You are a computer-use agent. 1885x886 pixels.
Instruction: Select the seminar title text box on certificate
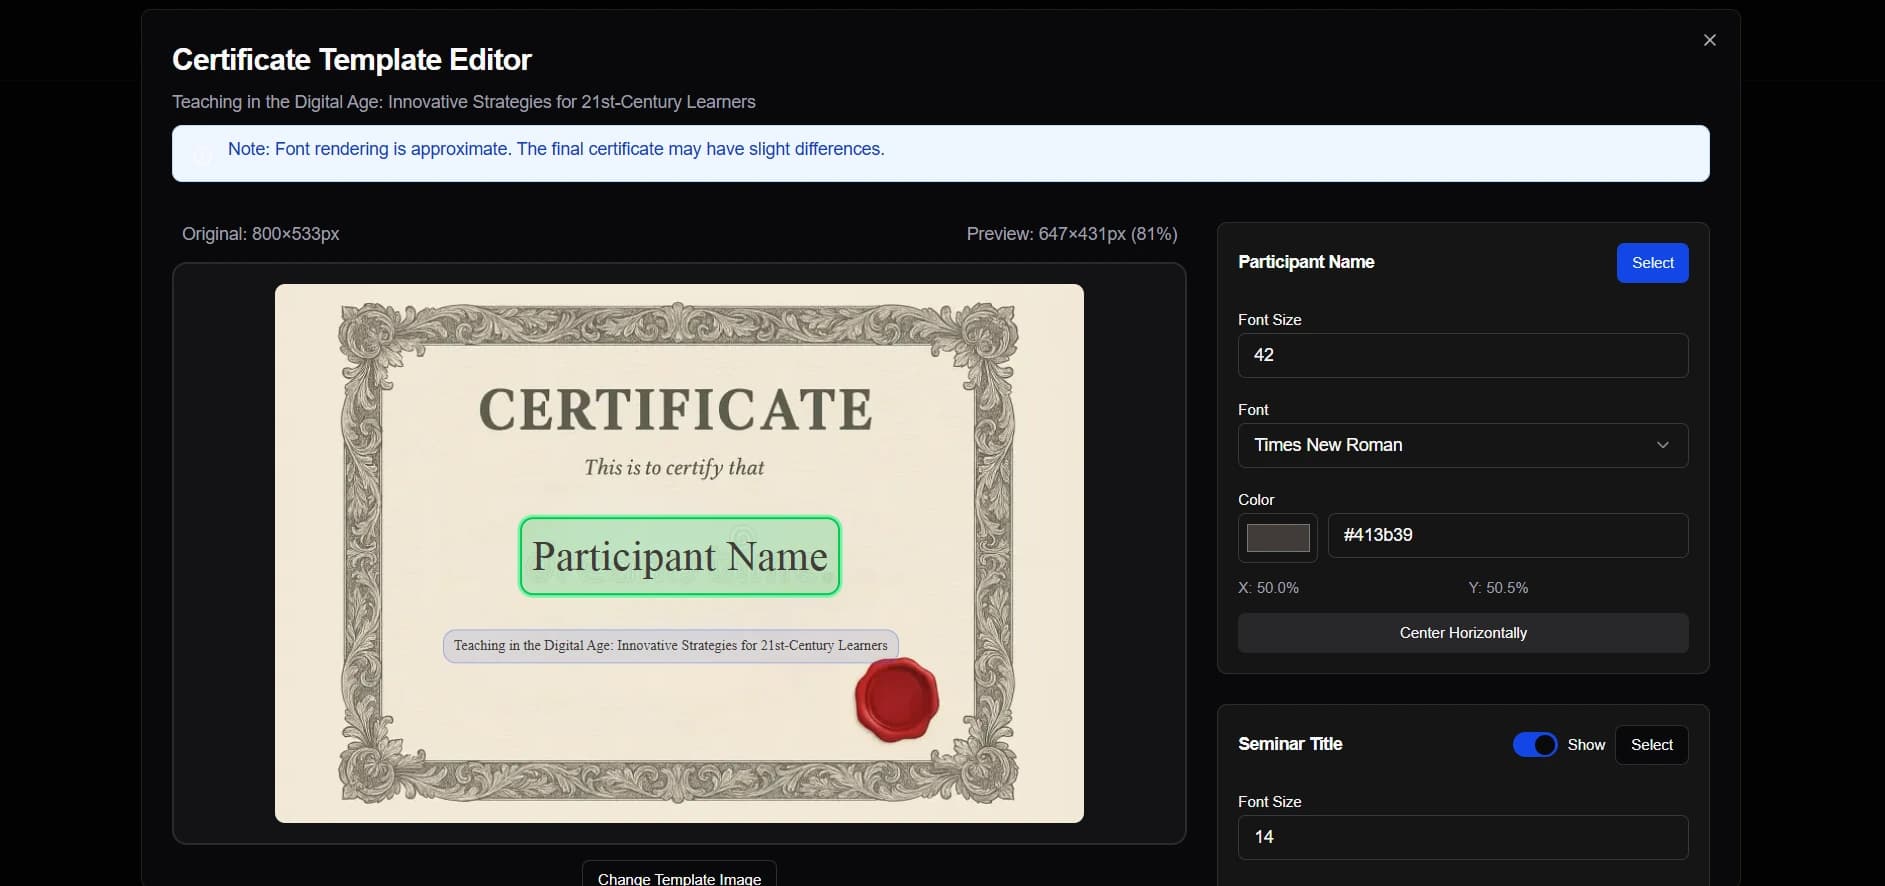point(670,646)
